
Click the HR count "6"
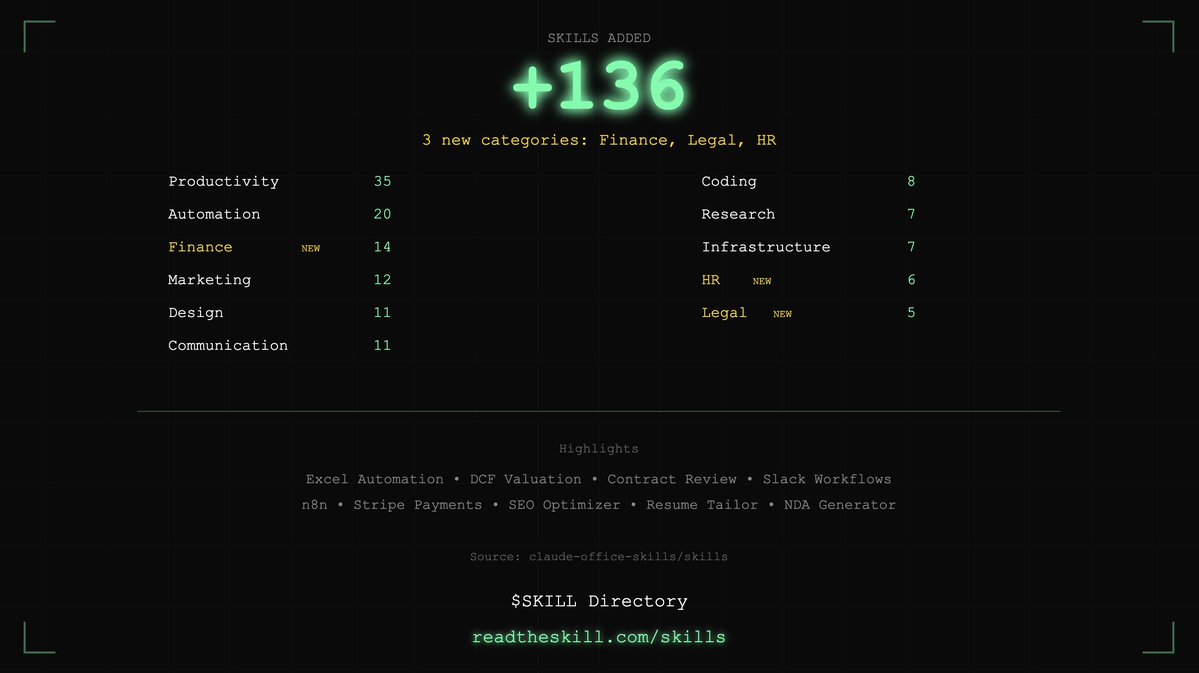(x=911, y=280)
